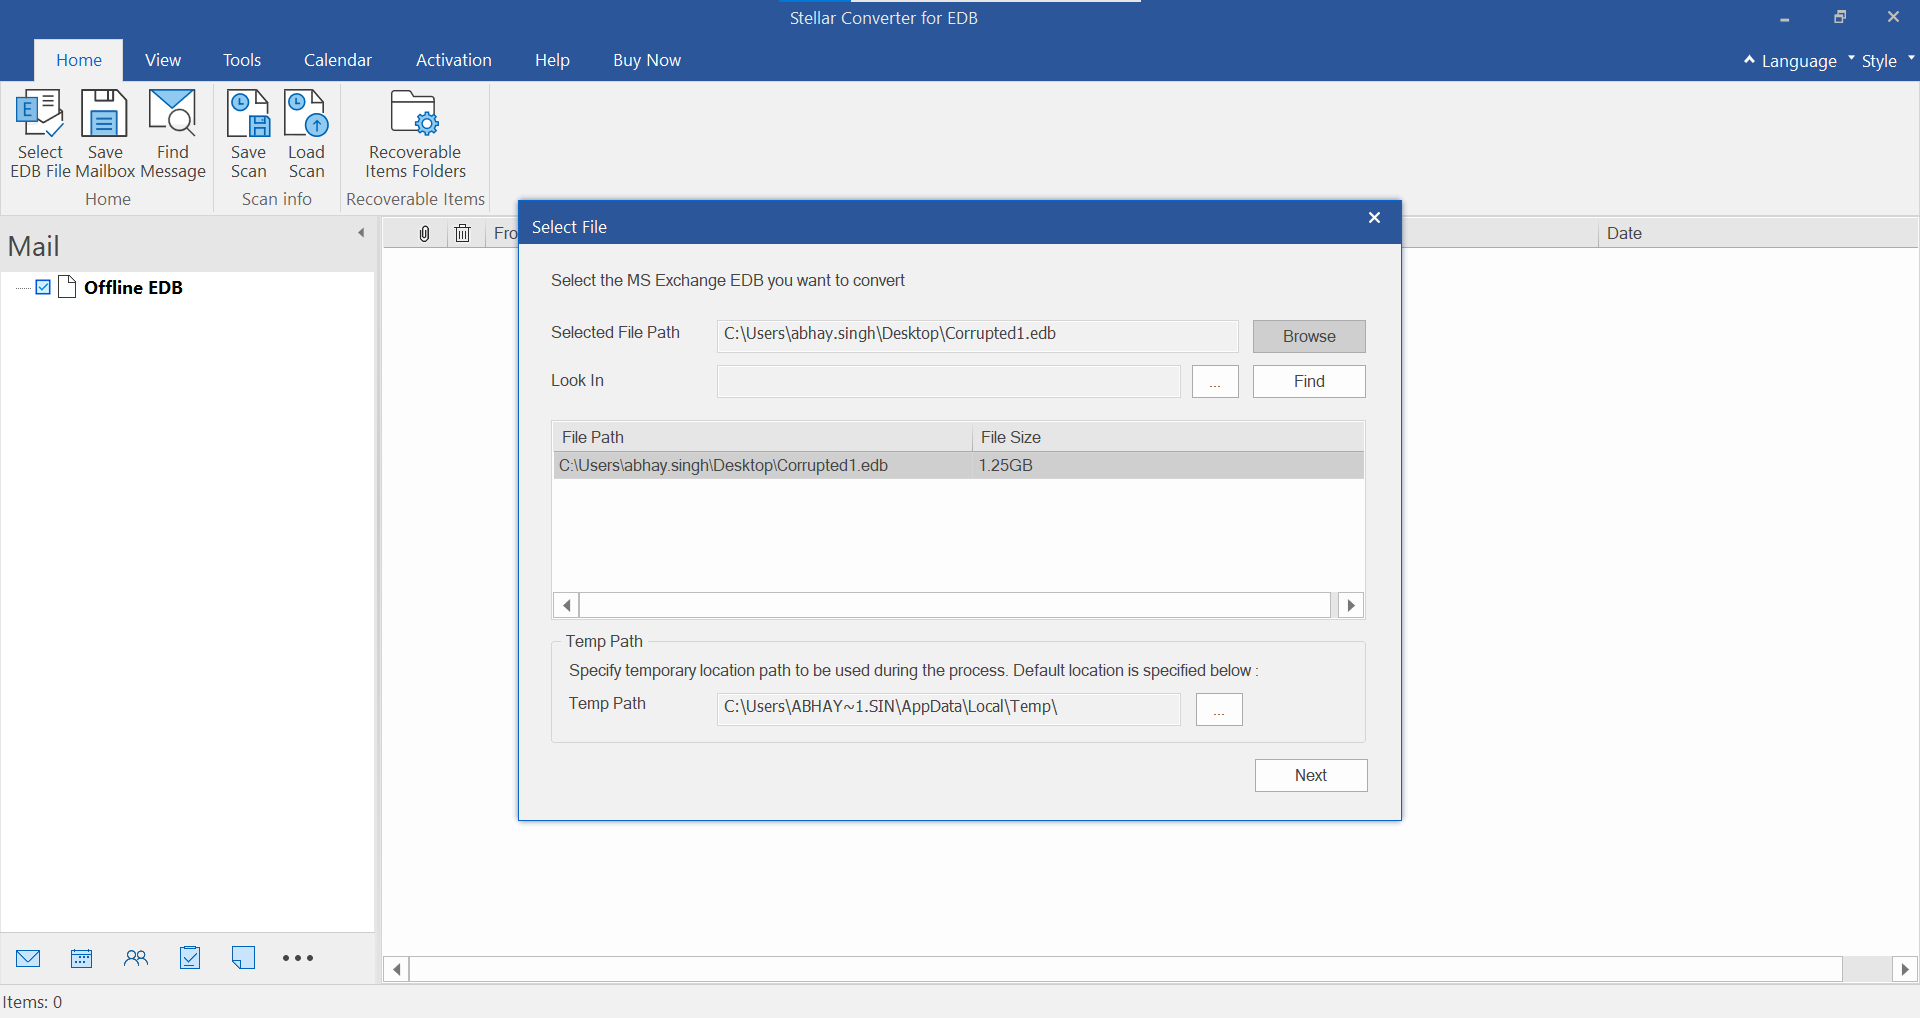The height and width of the screenshot is (1018, 1920).
Task: Click the Temp Path input field
Action: click(948, 709)
